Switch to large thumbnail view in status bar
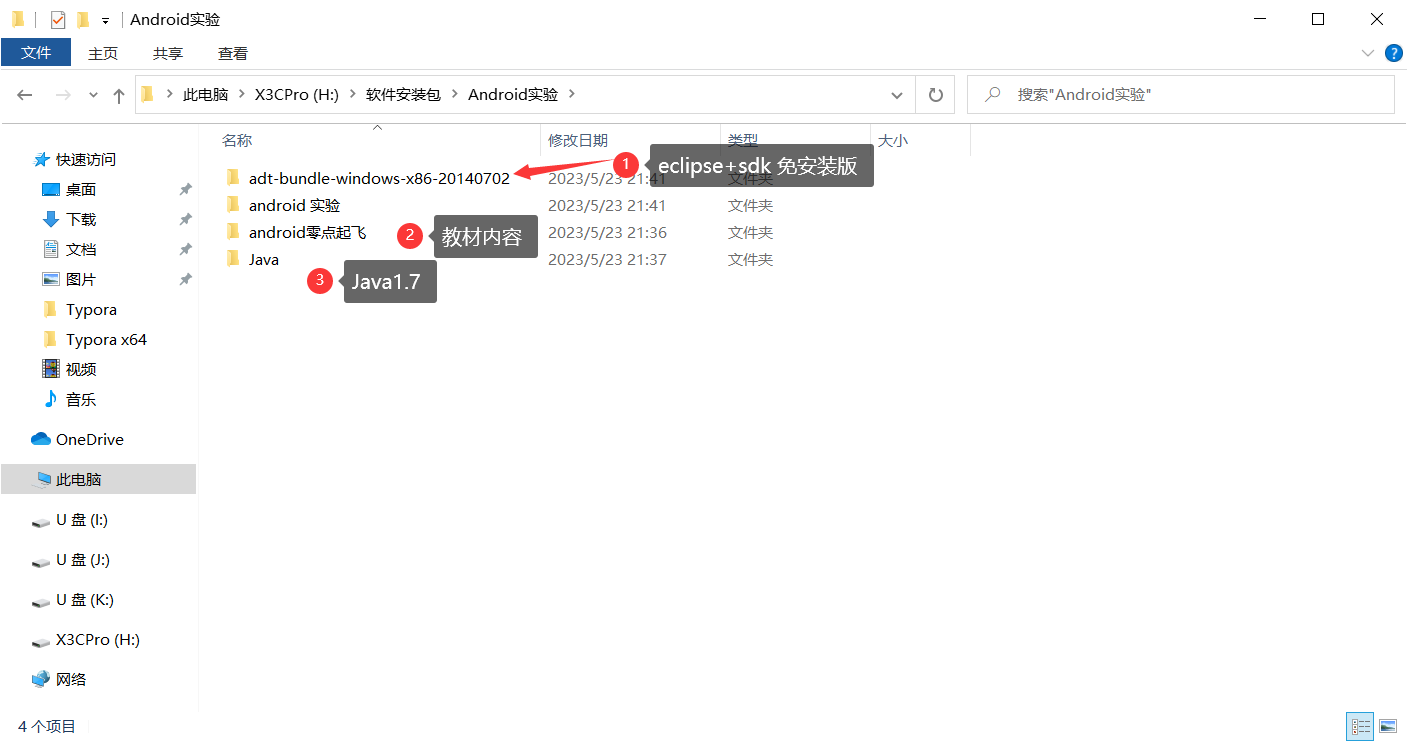The height and width of the screenshot is (742, 1408). 1388,726
